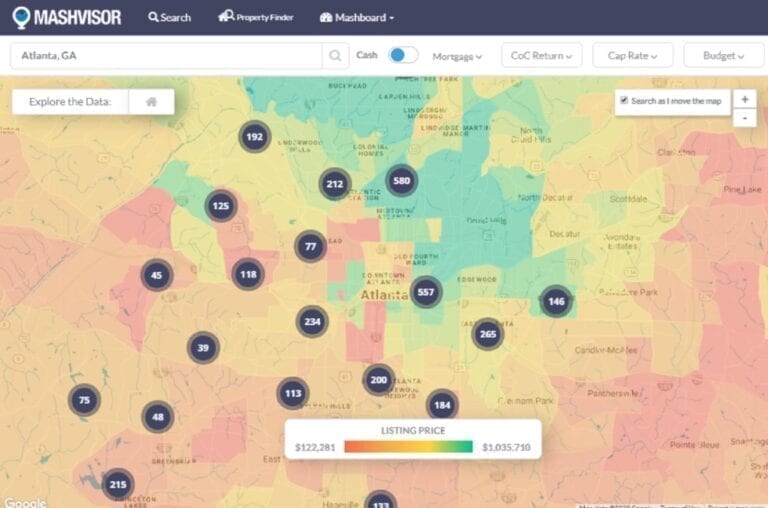Screen dimensions: 768x508
Task: Click the 215 cluster marker
Action: (x=117, y=485)
